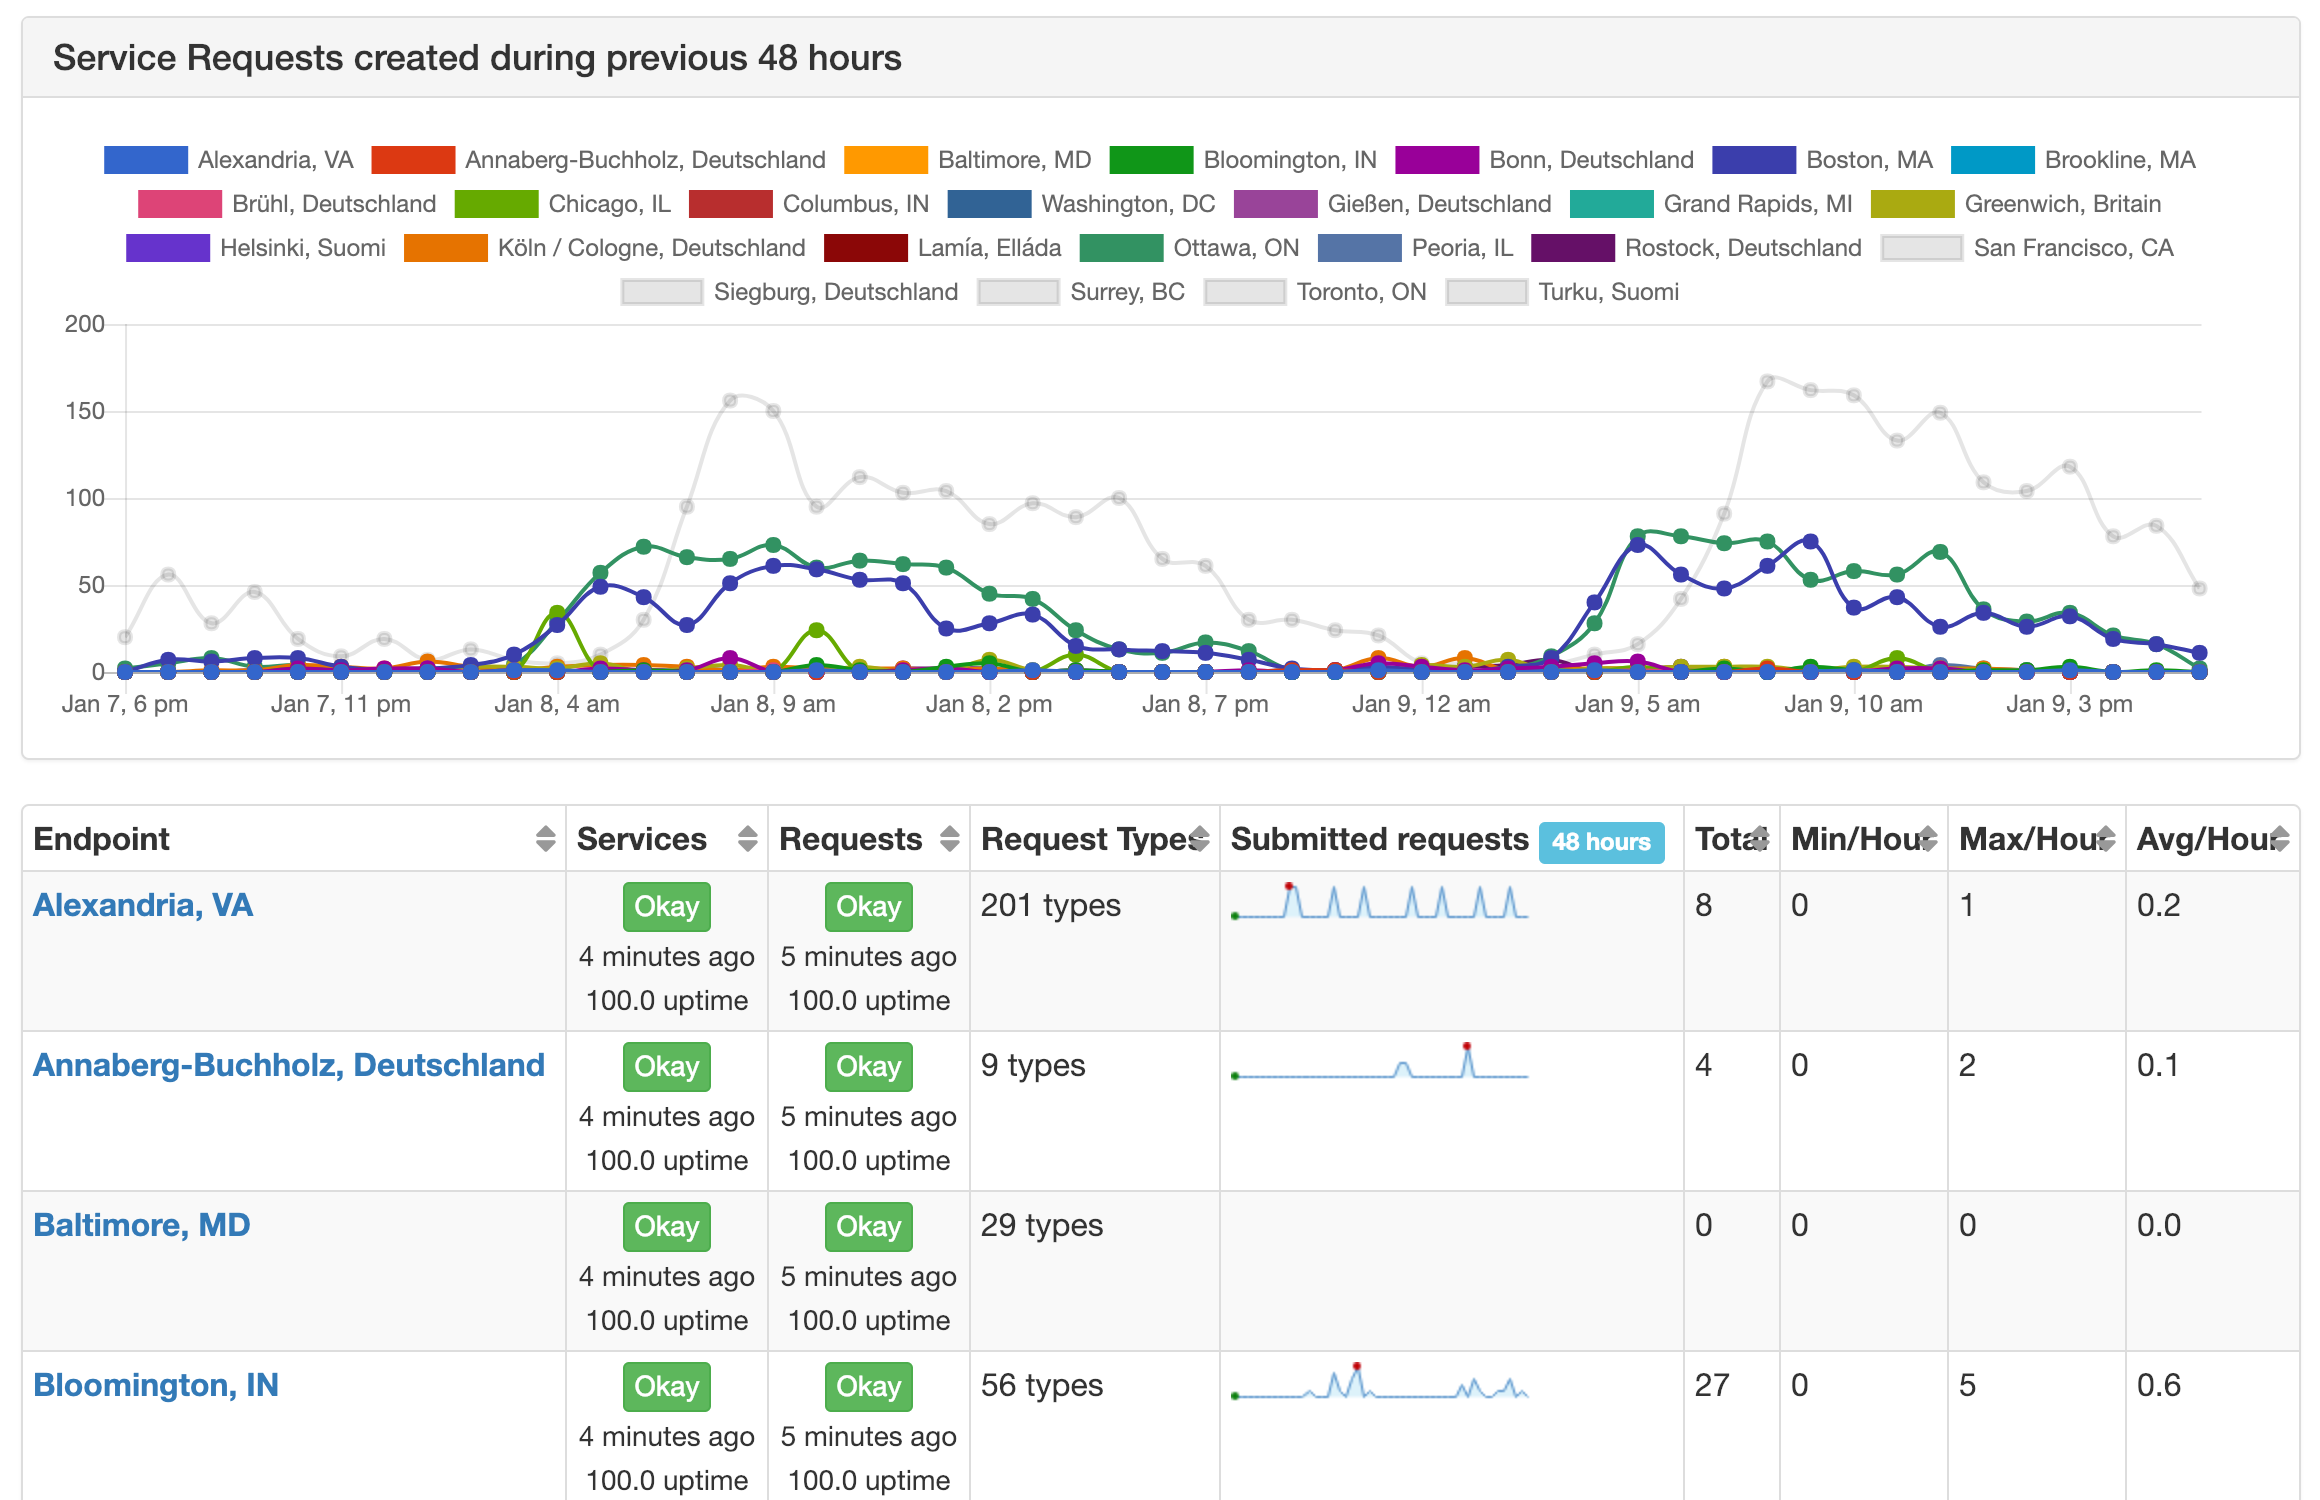
Task: Click Okay services badge for Baltimore, MD
Action: 666,1227
